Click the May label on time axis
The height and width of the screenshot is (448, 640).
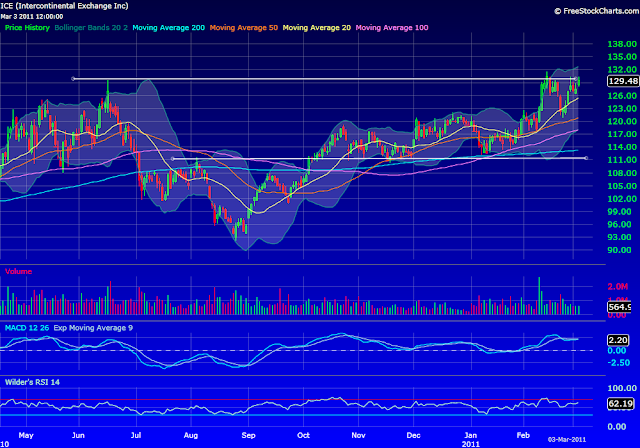(26, 435)
